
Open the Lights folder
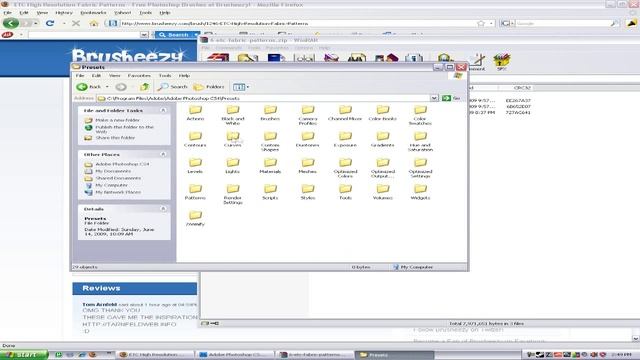click(233, 166)
